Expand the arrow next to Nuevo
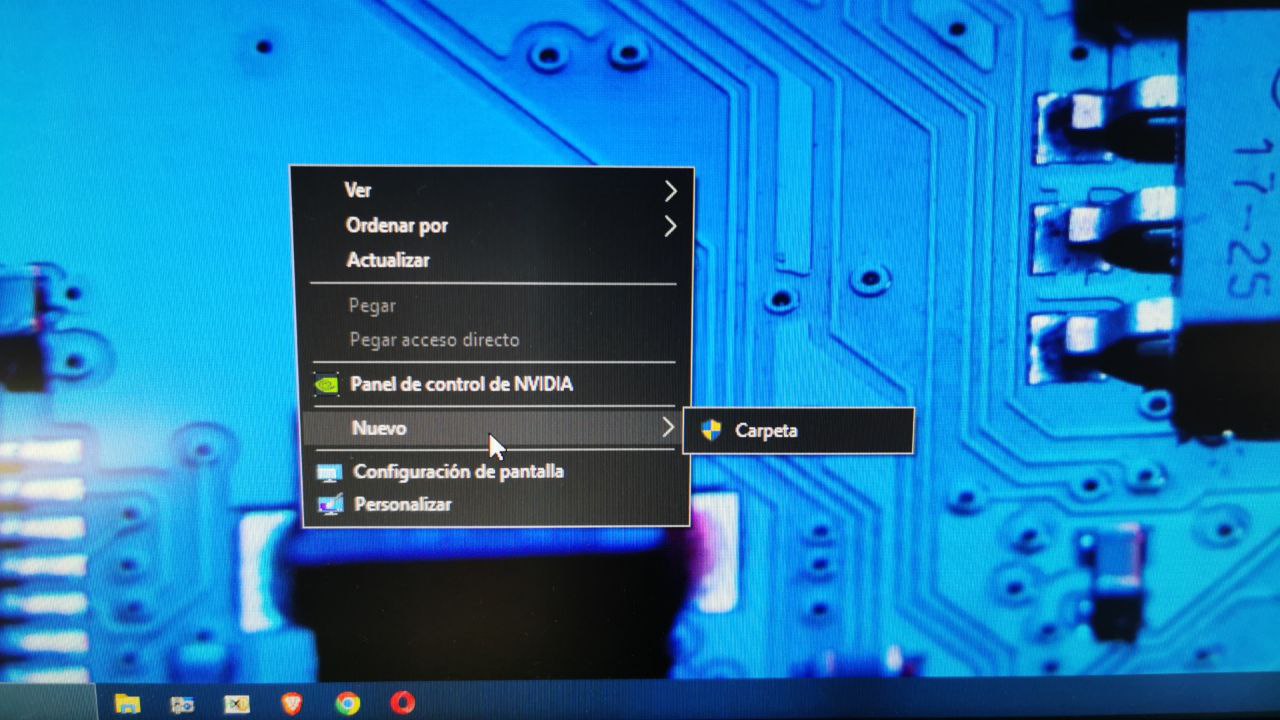 [x=667, y=428]
